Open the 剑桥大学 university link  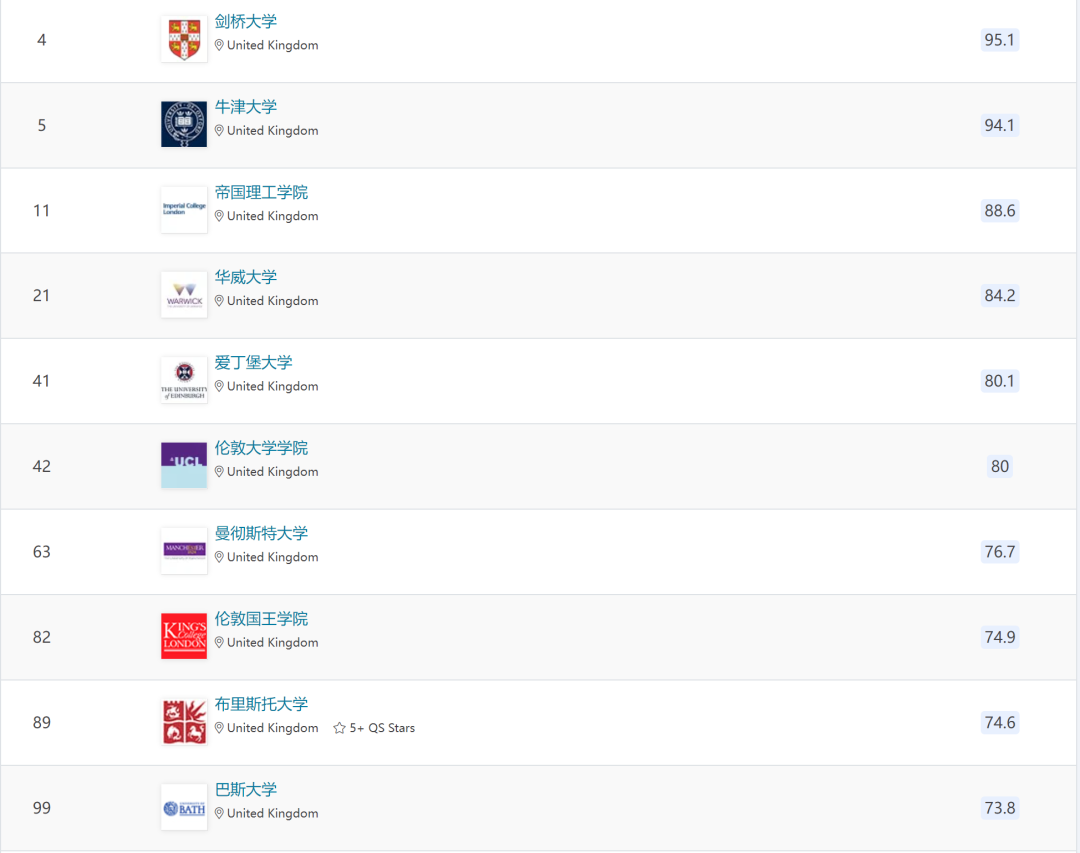click(x=246, y=21)
